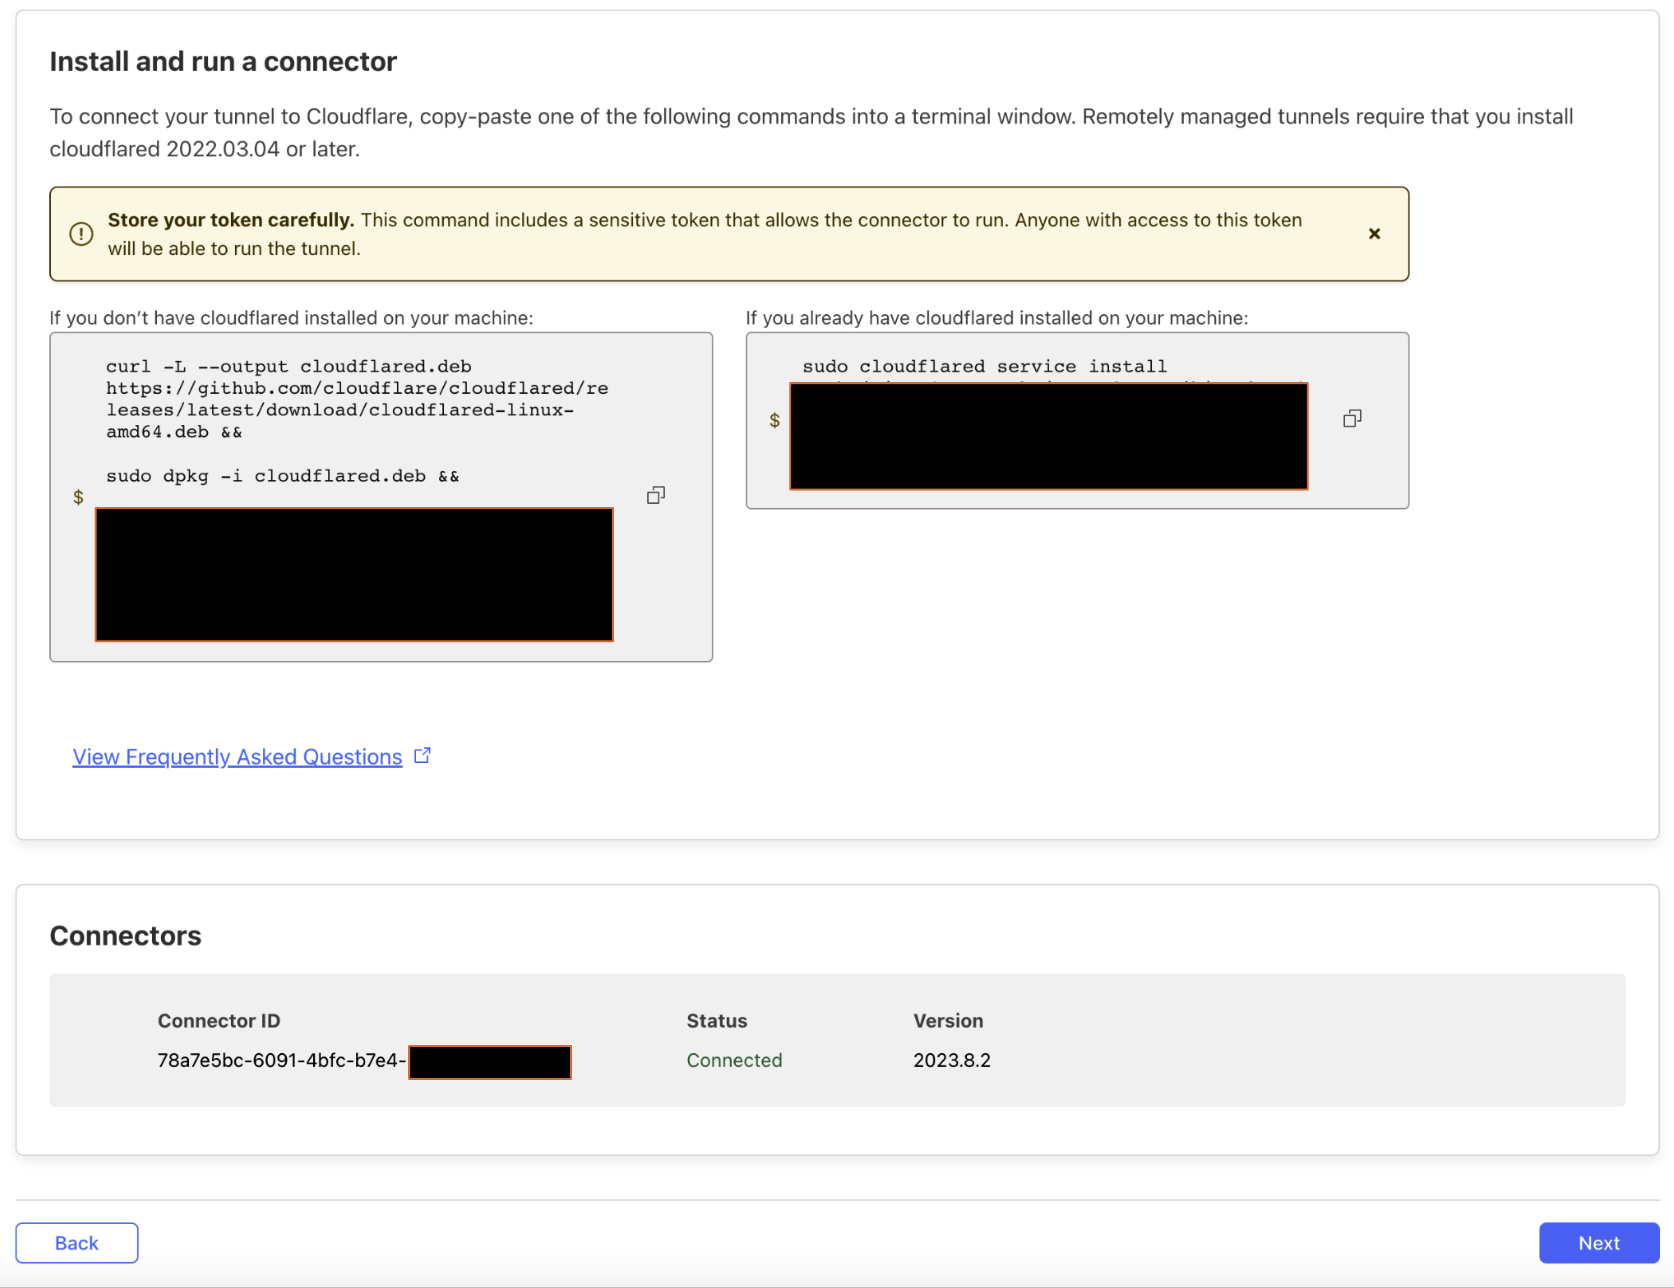Open View Frequently Asked Questions
The width and height of the screenshot is (1674, 1288).
click(x=236, y=757)
